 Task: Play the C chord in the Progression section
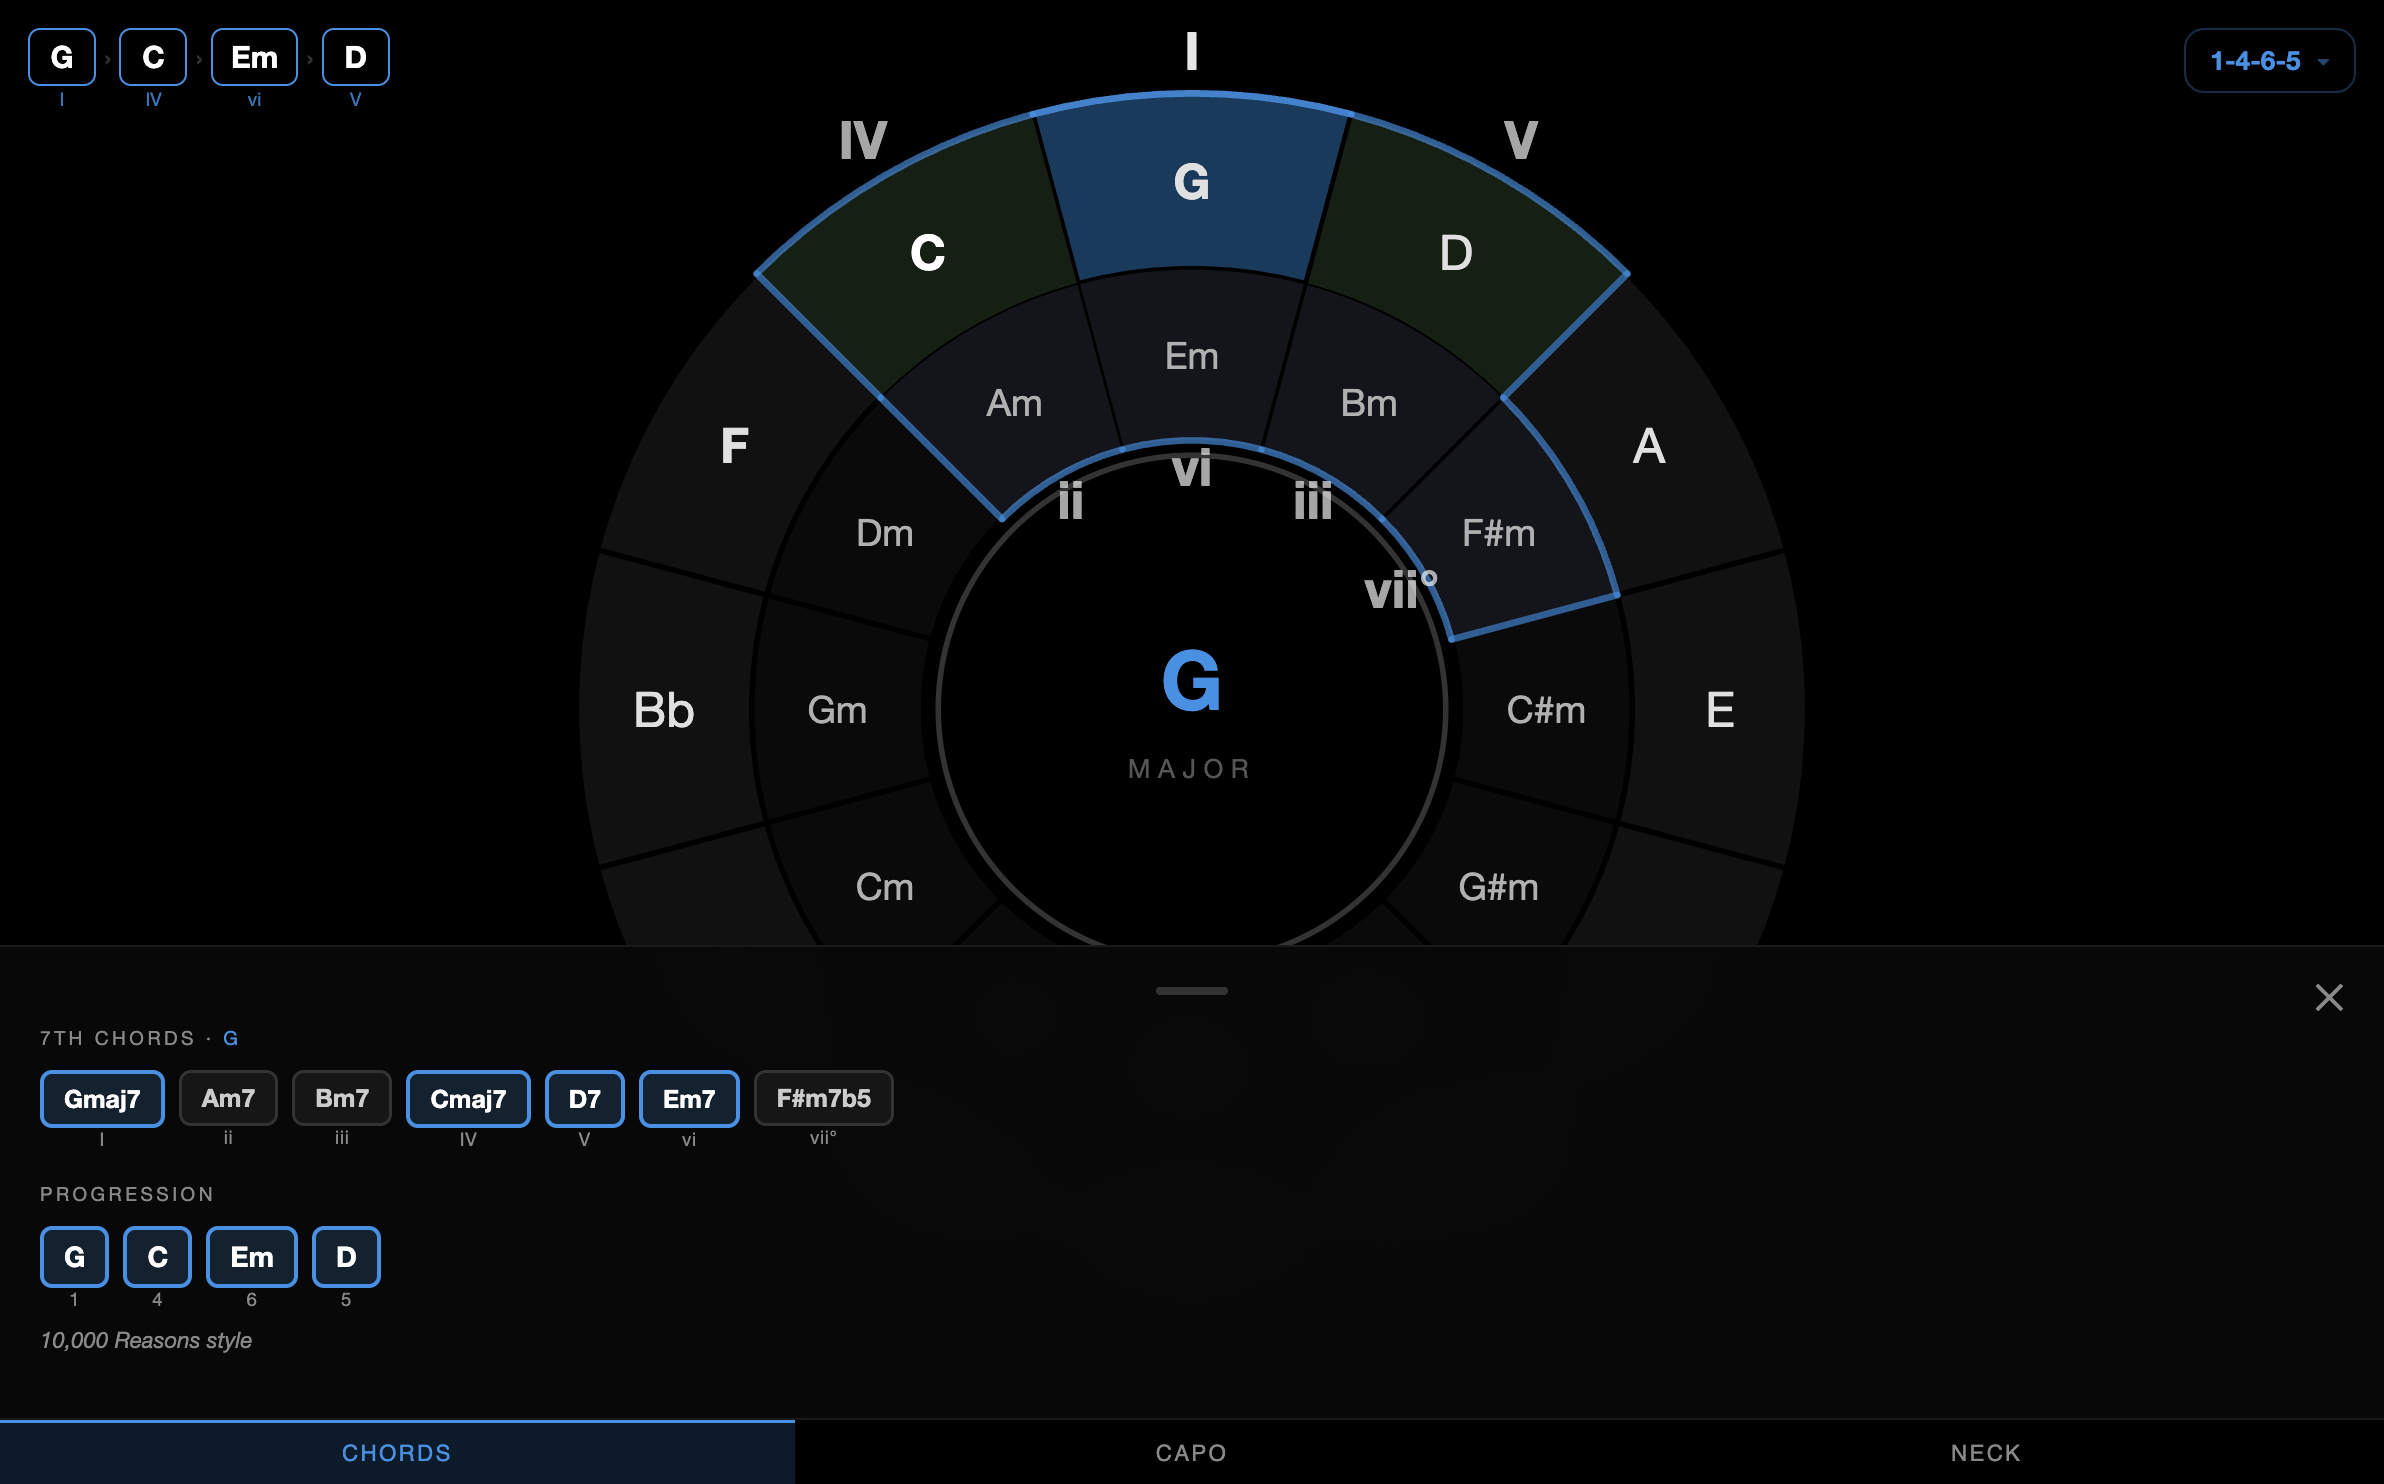point(157,1257)
